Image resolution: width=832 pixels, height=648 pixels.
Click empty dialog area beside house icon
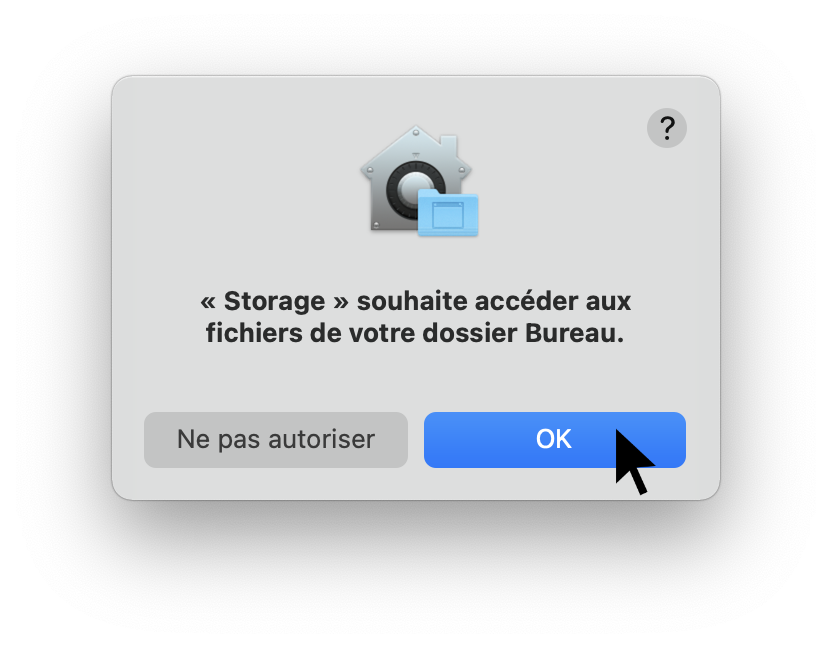tap(239, 180)
